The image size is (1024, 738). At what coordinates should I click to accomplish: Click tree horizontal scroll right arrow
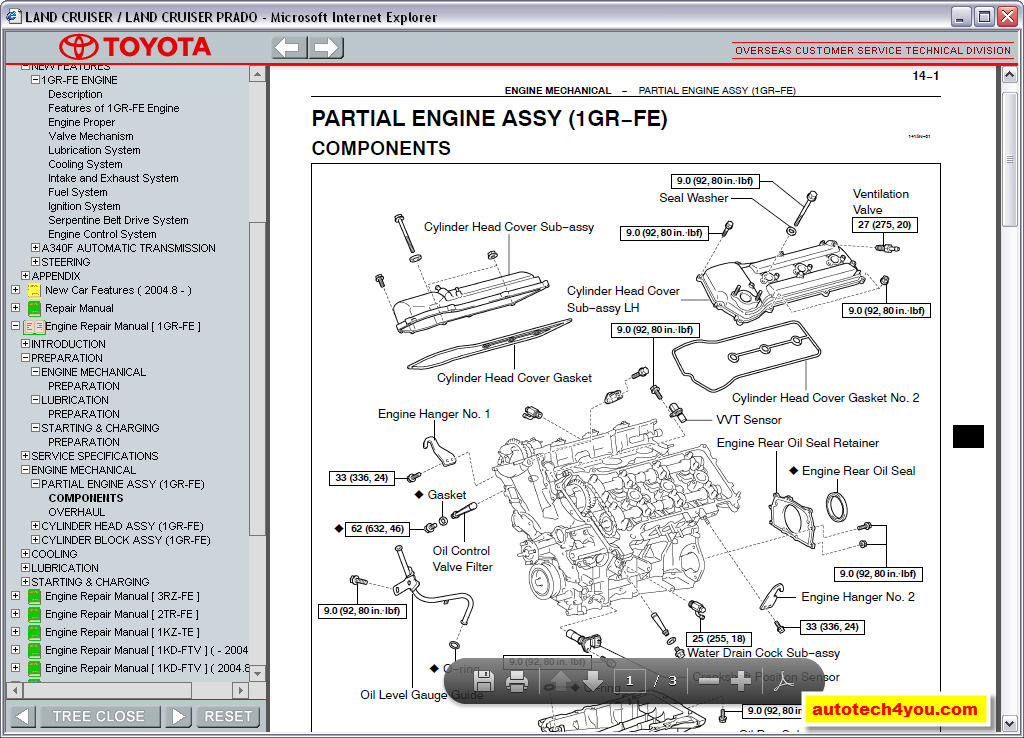coord(240,690)
